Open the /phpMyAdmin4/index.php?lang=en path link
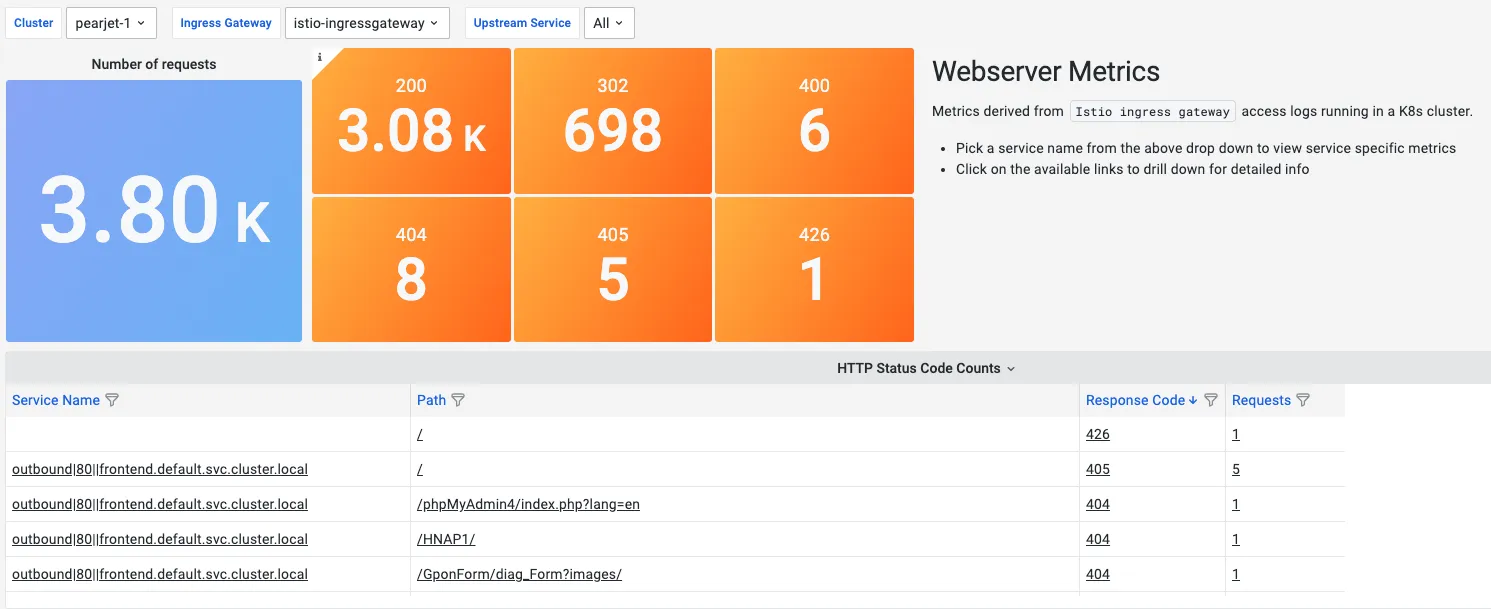This screenshot has width=1491, height=609. (528, 504)
